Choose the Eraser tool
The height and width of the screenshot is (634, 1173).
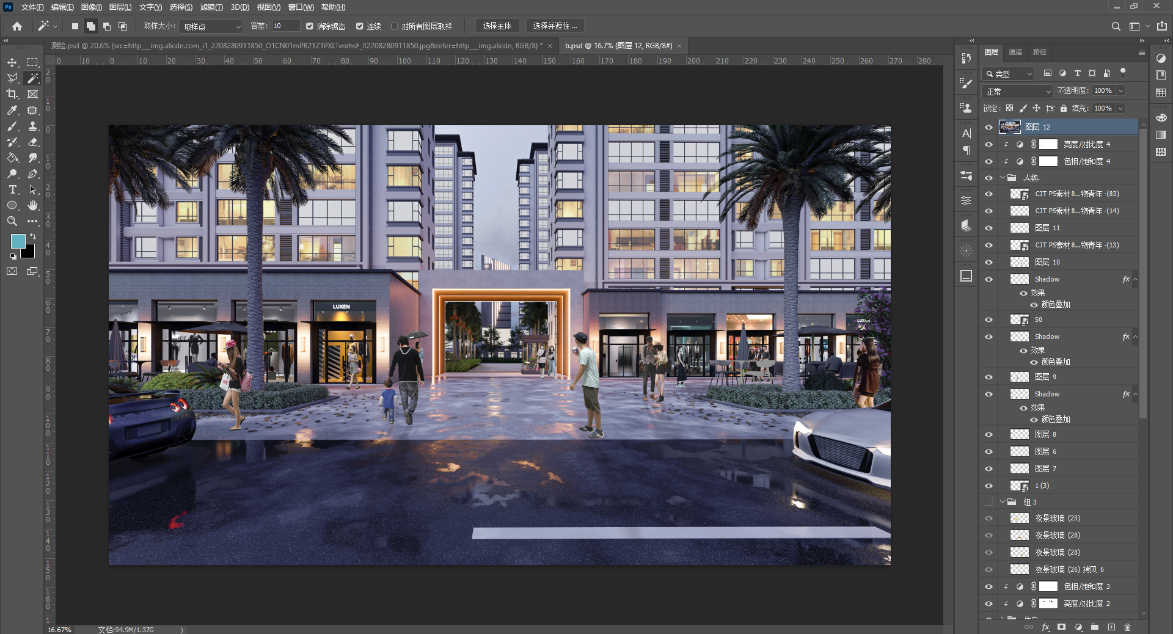[x=33, y=142]
